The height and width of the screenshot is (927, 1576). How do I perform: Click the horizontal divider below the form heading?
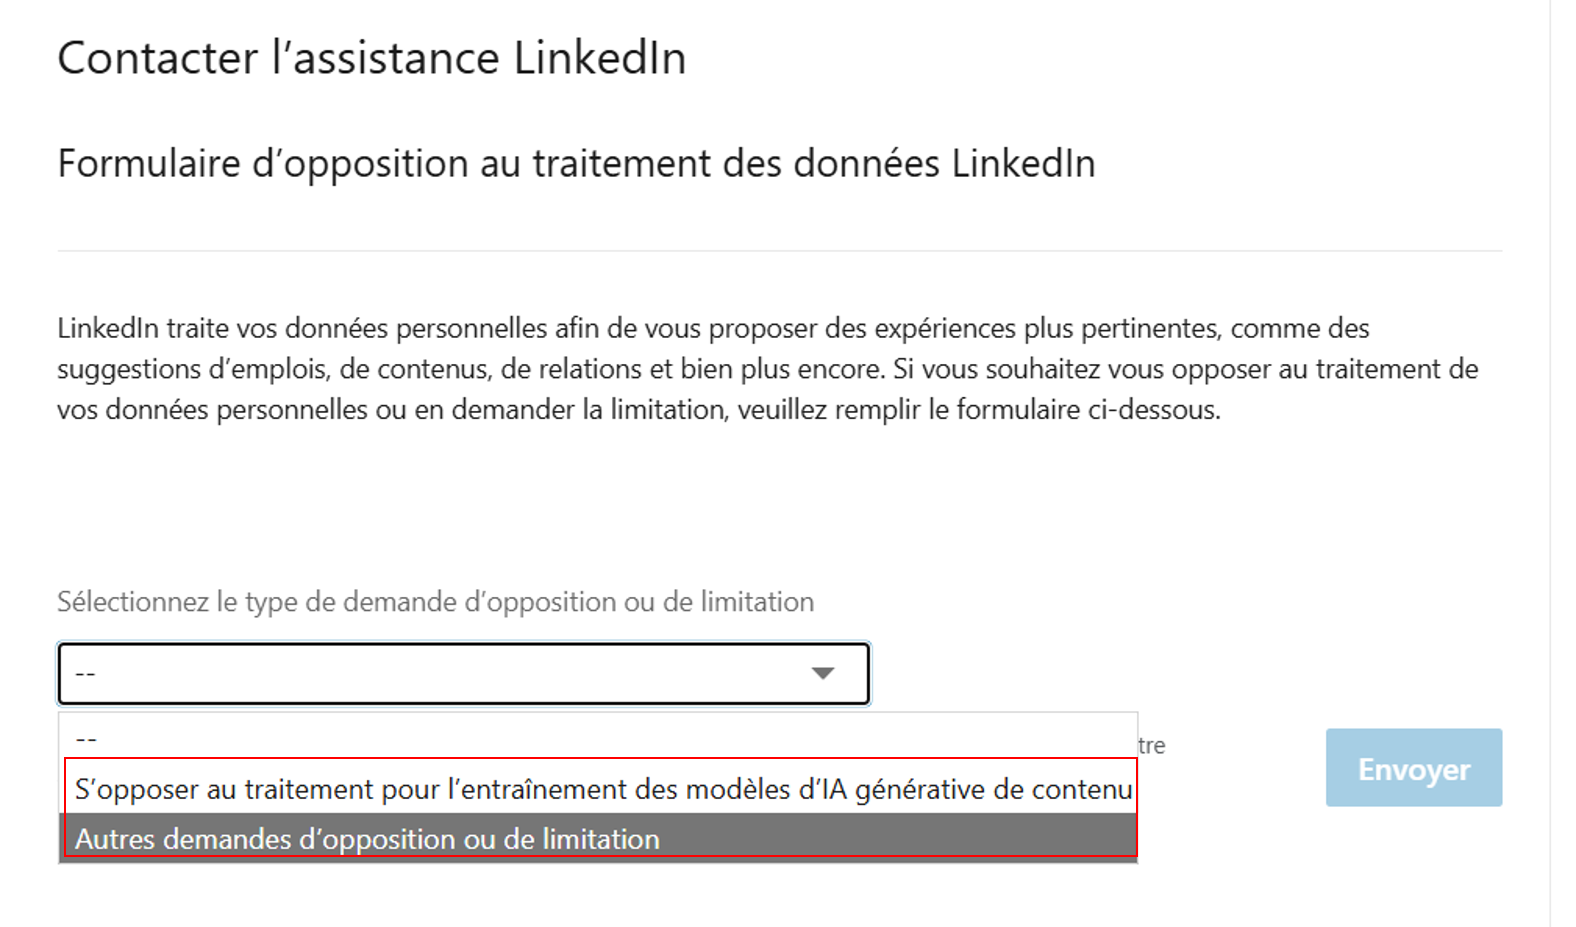click(779, 251)
